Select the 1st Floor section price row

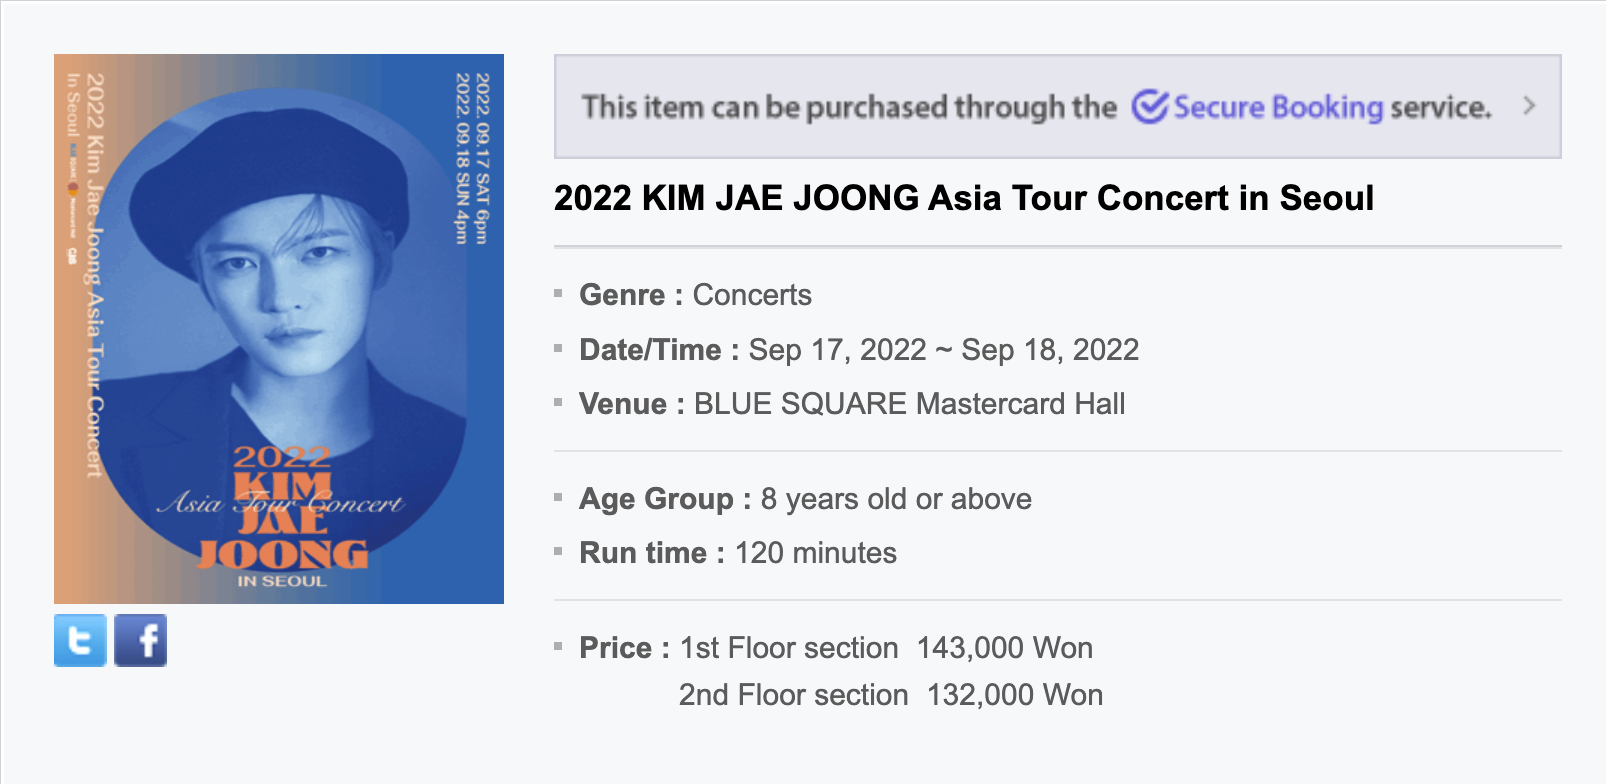click(886, 648)
